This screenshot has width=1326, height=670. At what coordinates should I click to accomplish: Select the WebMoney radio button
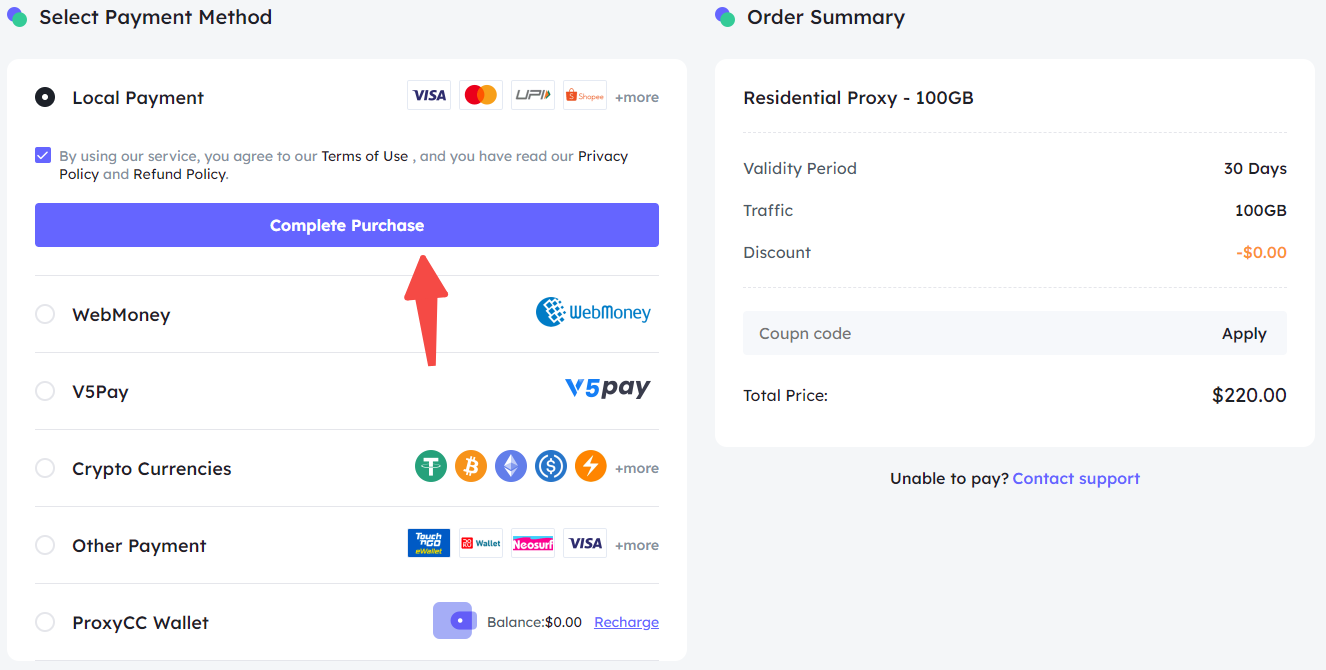coord(45,314)
